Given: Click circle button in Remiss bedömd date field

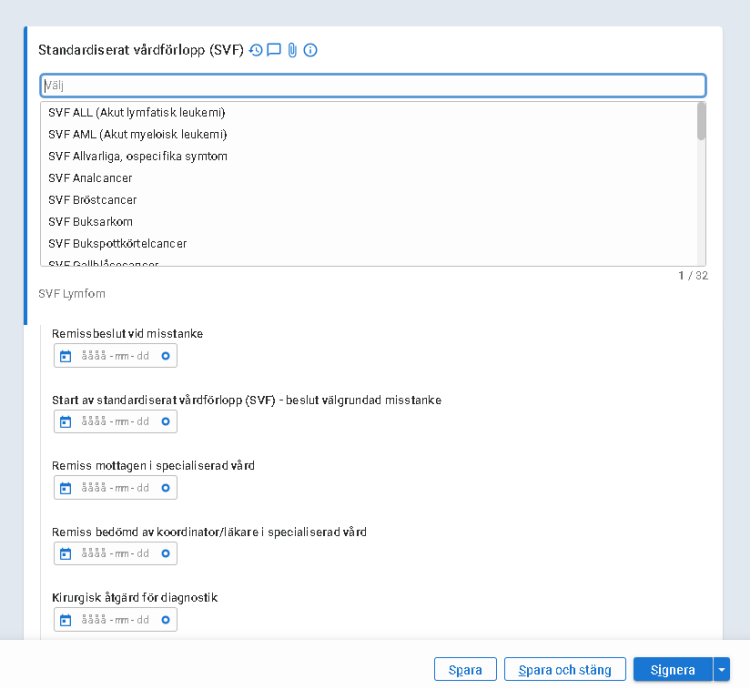Looking at the screenshot, I should pyautogui.click(x=165, y=554).
